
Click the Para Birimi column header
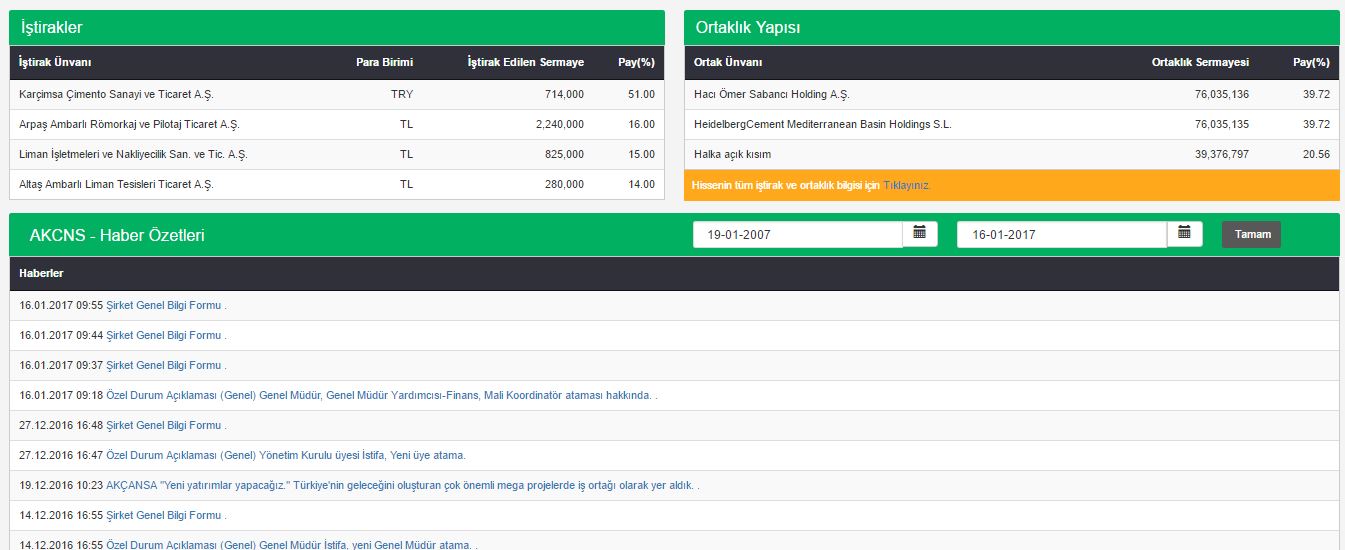(x=384, y=62)
